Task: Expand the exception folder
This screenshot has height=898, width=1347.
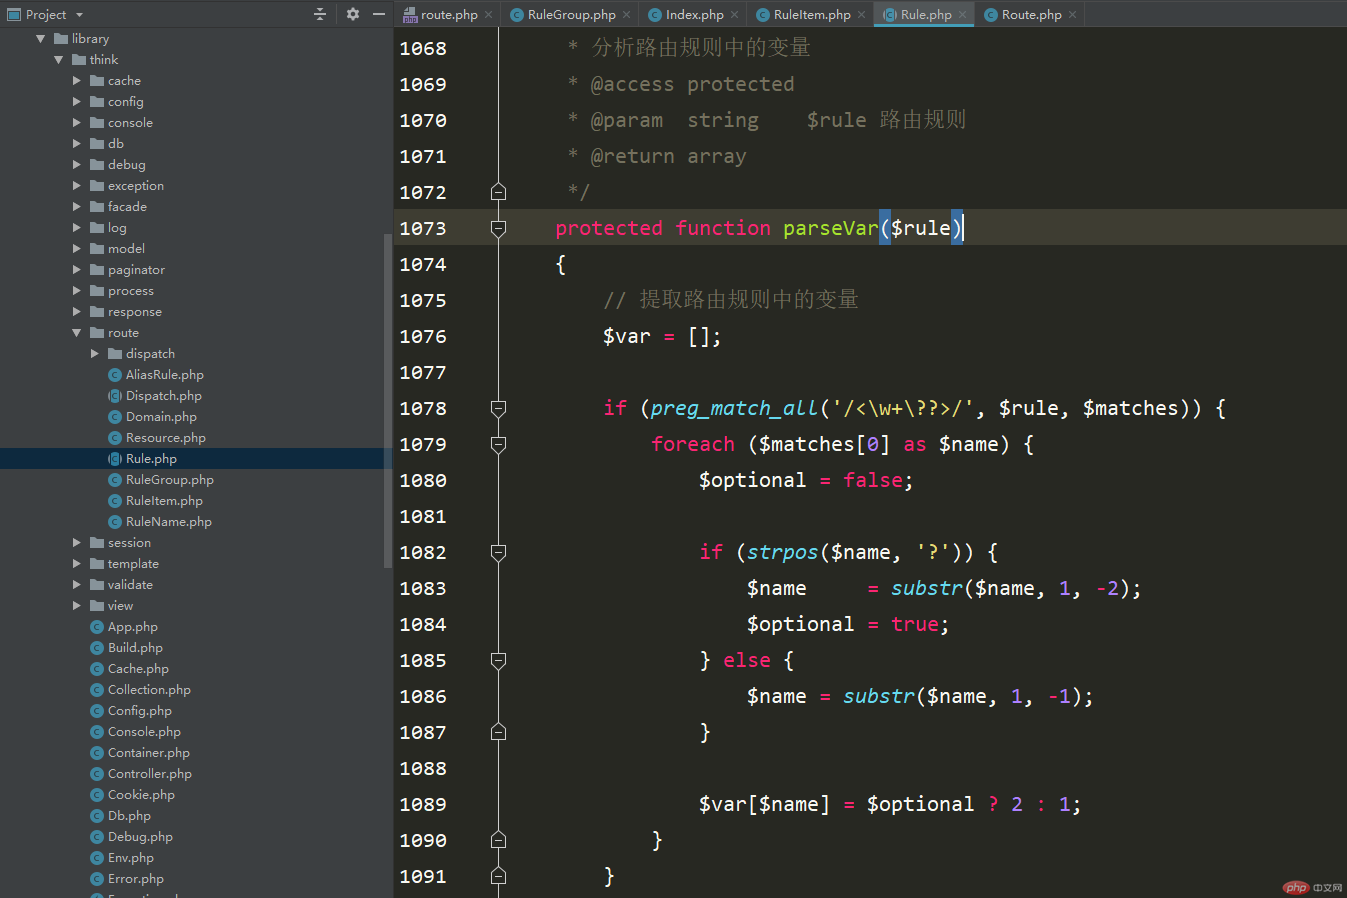Action: [77, 186]
